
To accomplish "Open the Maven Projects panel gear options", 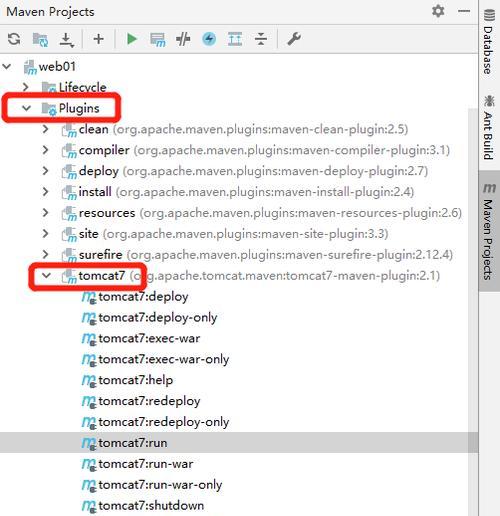I will pos(438,11).
